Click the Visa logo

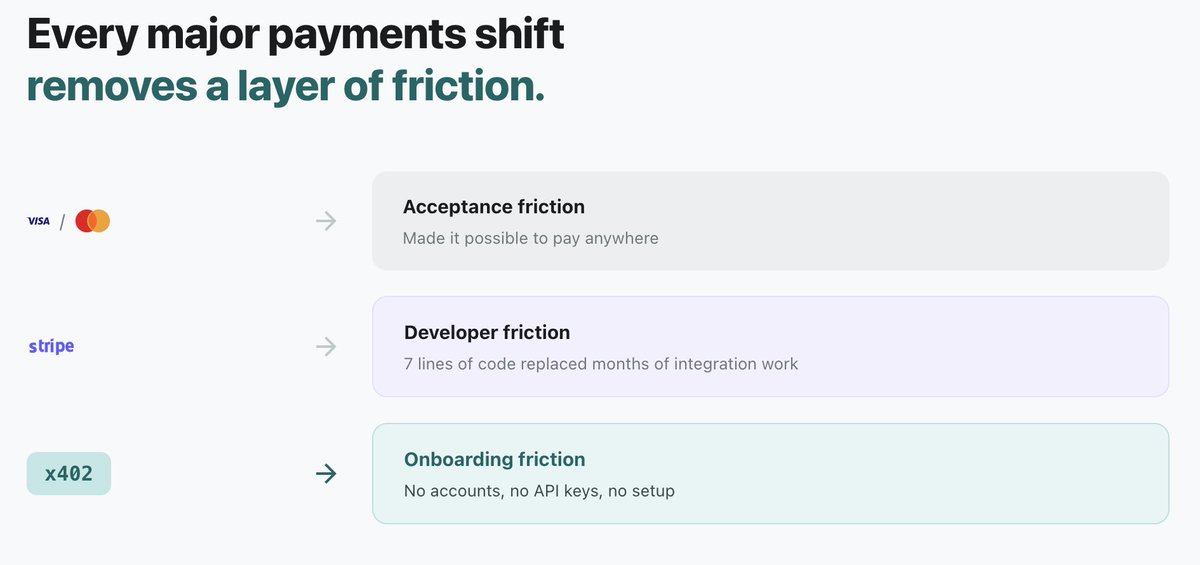tap(38, 221)
